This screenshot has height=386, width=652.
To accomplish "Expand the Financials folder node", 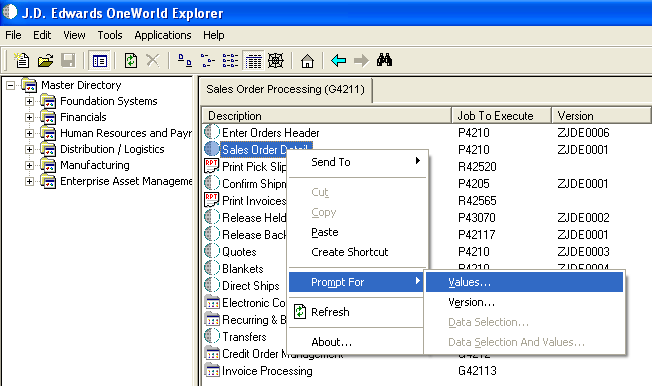I will (29, 117).
